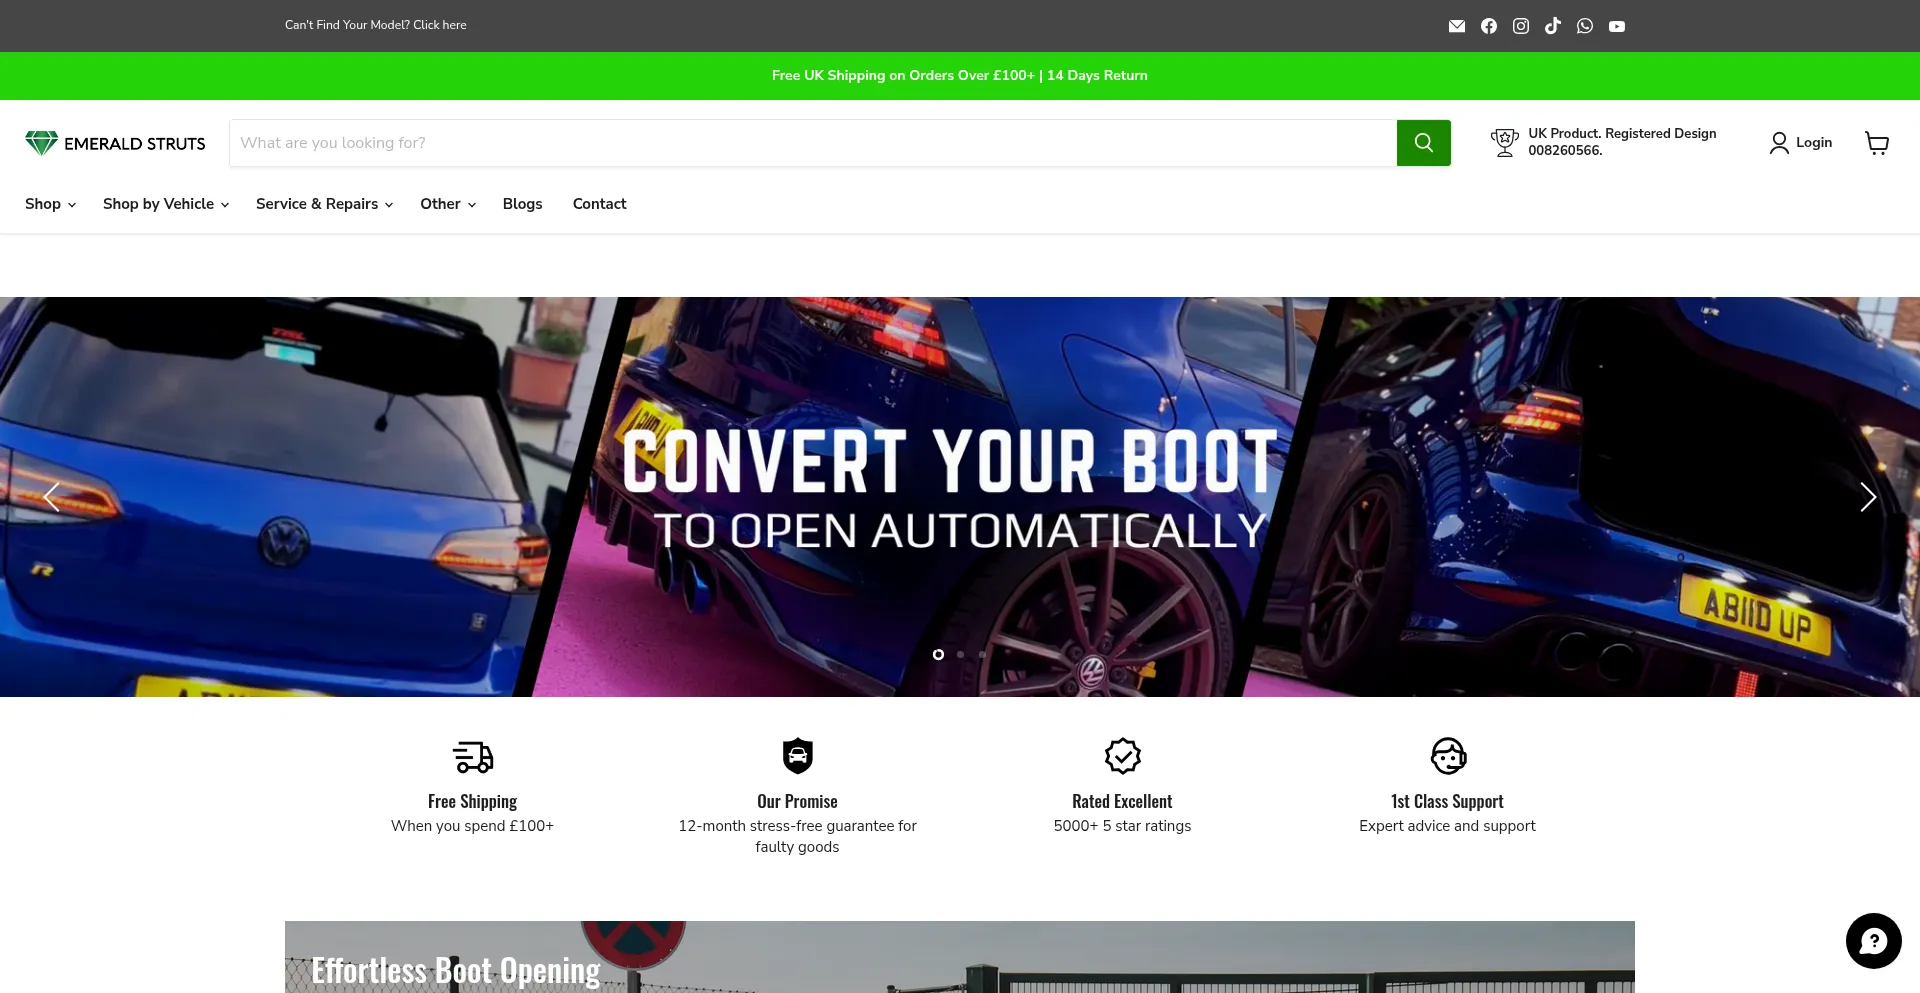This screenshot has height=993, width=1920.
Task: Open the YouTube channel icon
Action: (1616, 26)
